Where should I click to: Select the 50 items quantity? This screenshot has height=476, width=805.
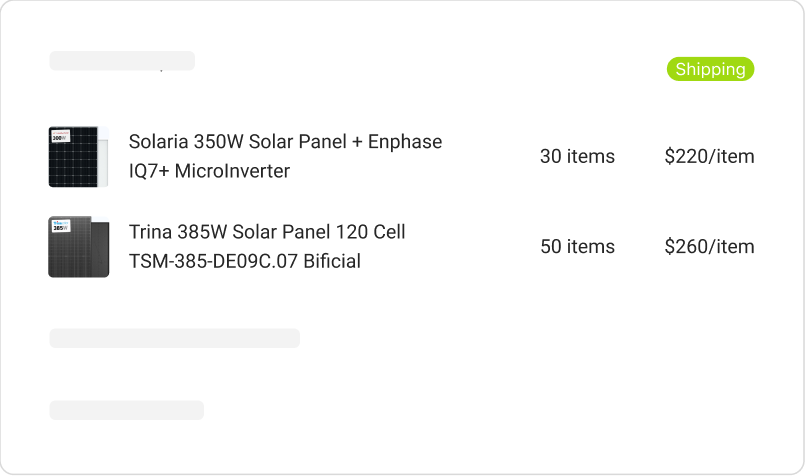coord(577,247)
